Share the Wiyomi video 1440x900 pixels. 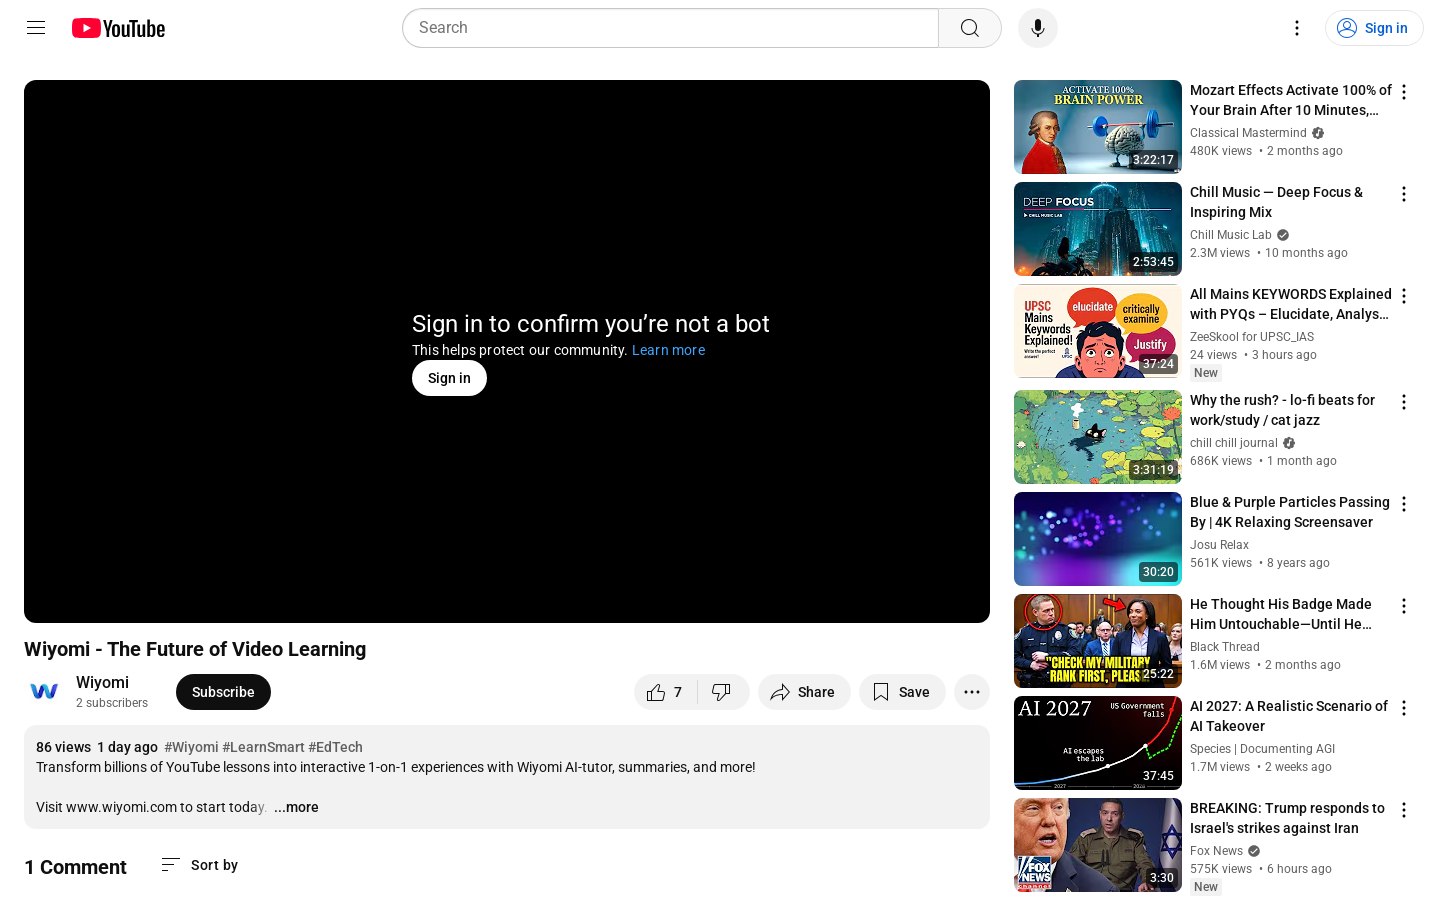click(x=804, y=692)
